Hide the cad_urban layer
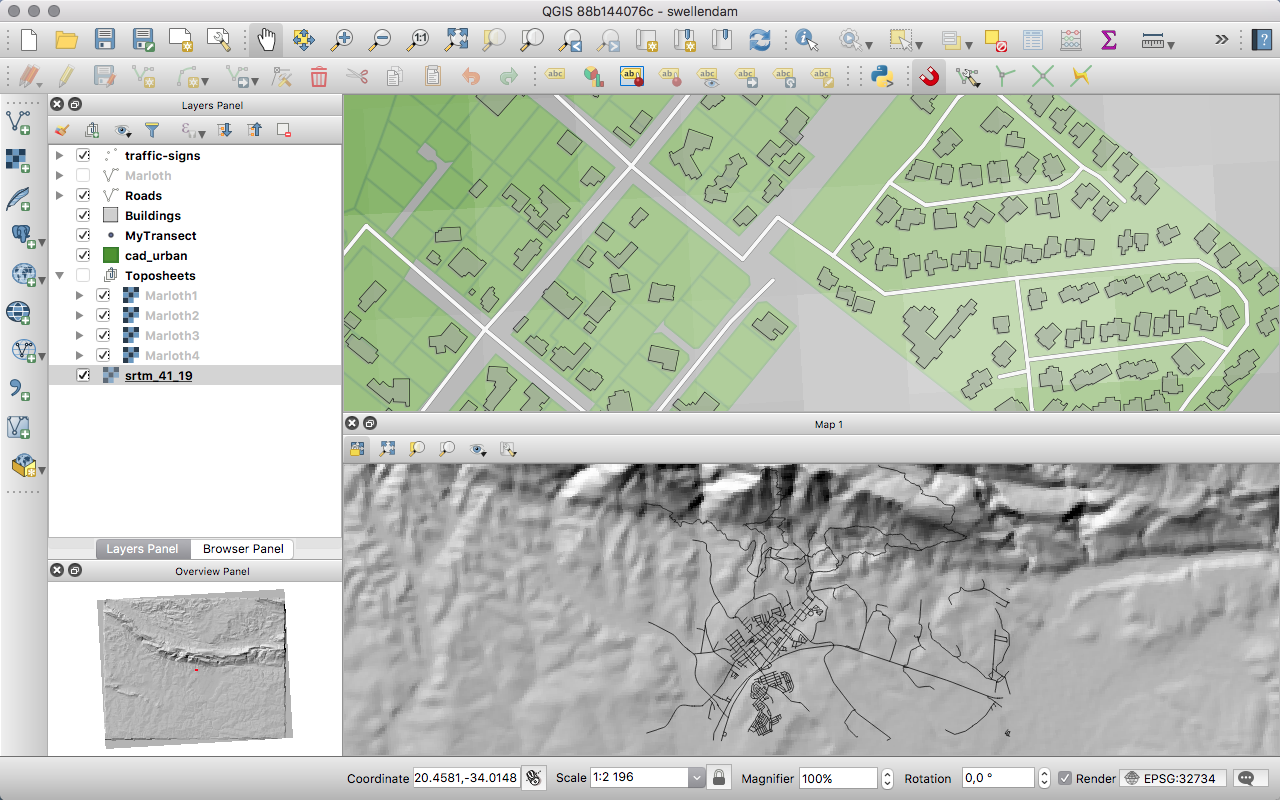Viewport: 1280px width, 800px height. click(83, 256)
